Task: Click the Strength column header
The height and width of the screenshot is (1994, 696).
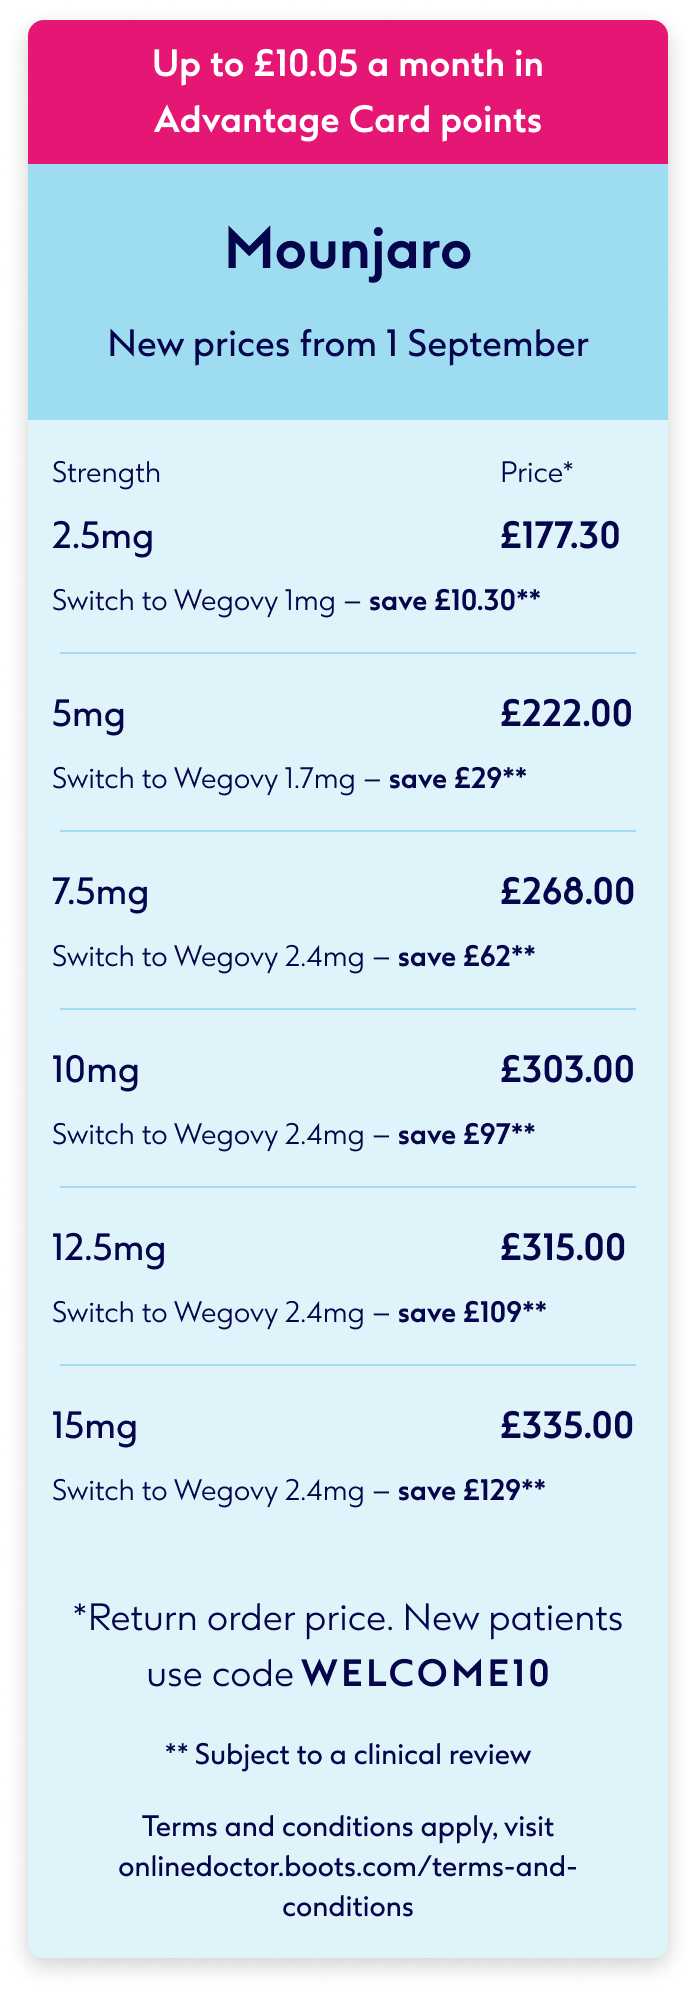Action: (x=106, y=472)
